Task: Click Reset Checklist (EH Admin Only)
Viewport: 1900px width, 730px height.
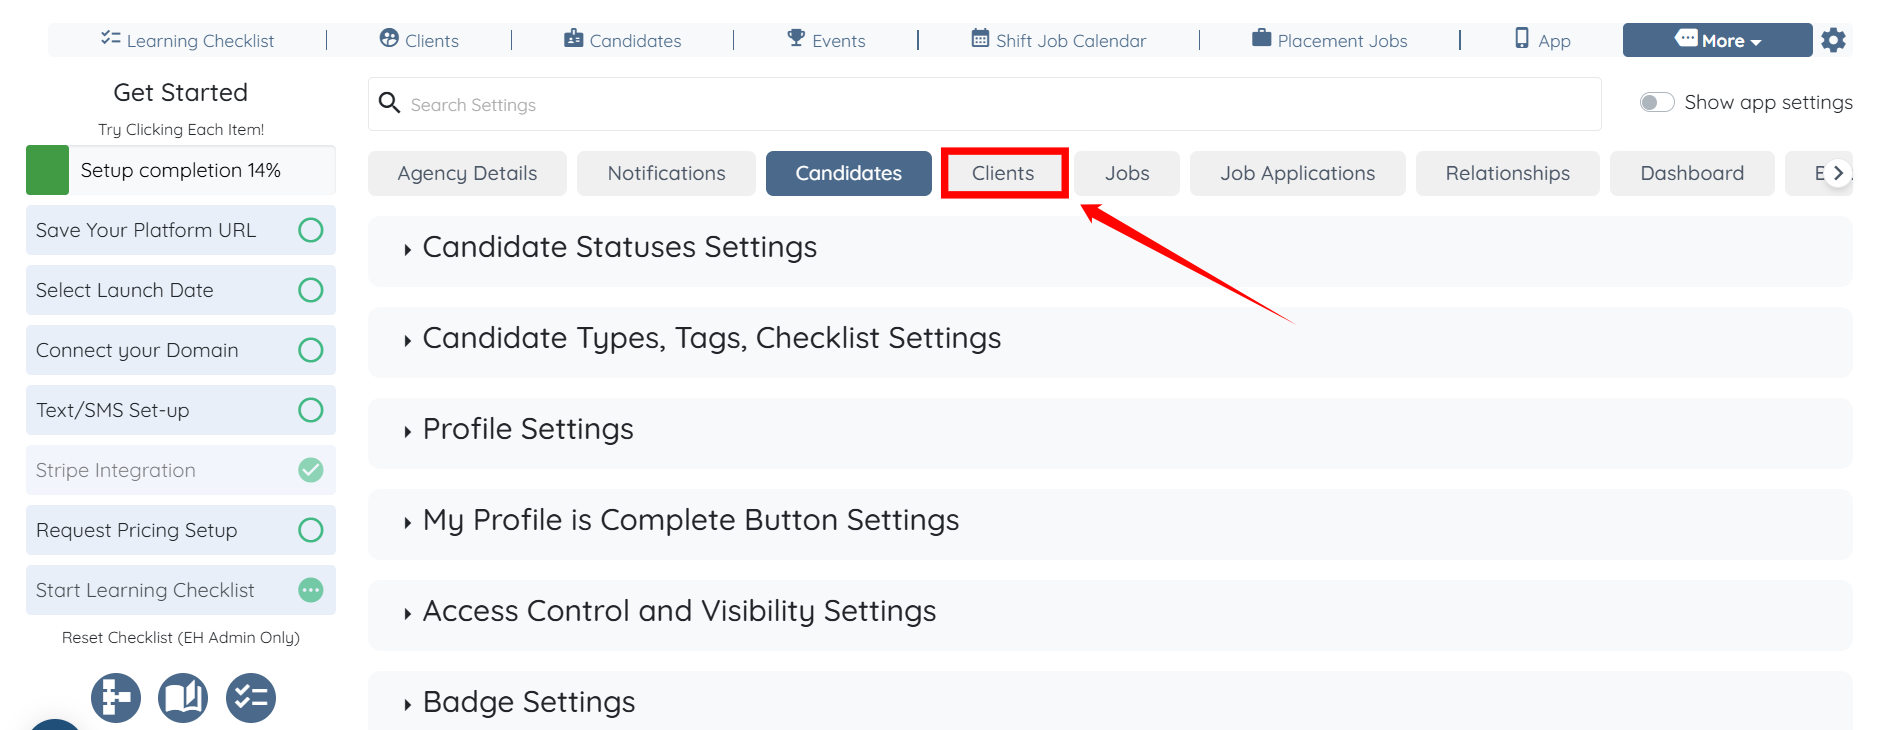Action: tap(181, 637)
